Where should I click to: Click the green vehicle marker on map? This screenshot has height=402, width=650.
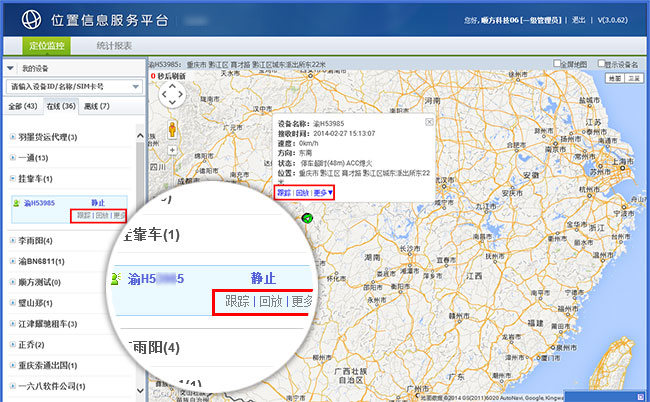coord(307,218)
